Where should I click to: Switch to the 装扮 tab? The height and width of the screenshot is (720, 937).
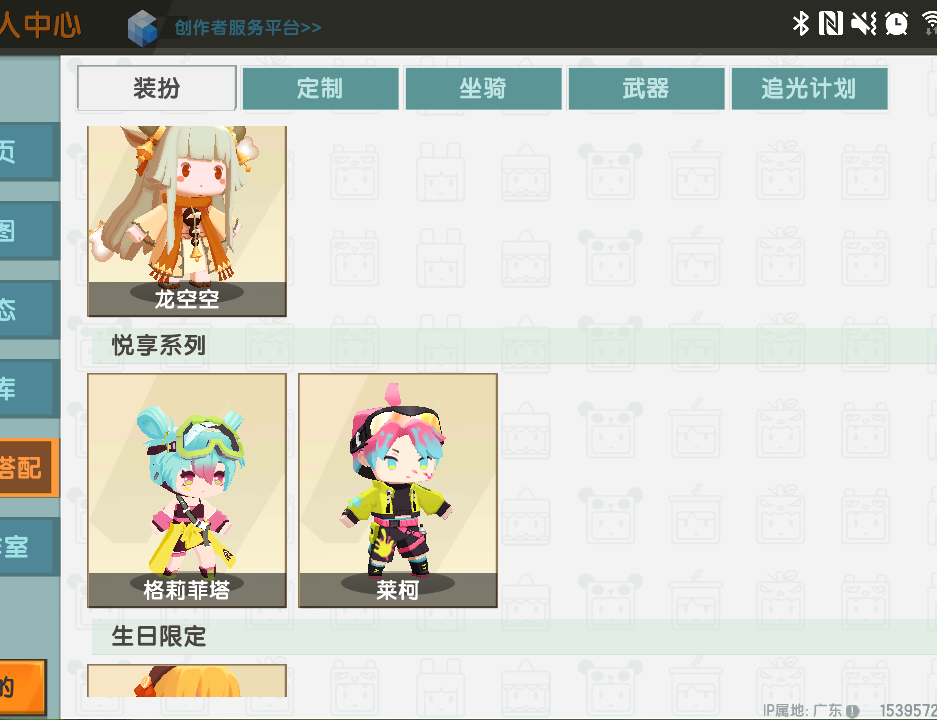click(x=157, y=88)
